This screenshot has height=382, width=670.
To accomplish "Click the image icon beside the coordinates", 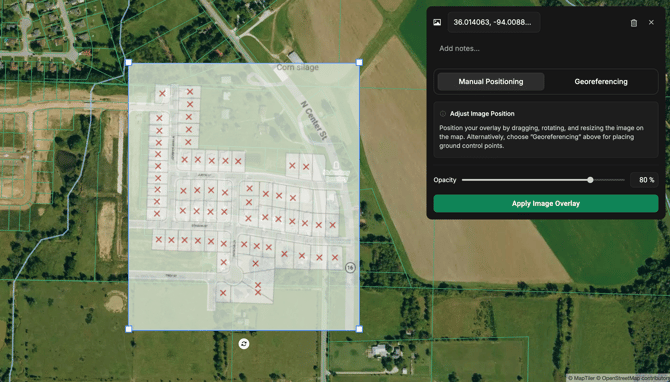I will [x=437, y=22].
